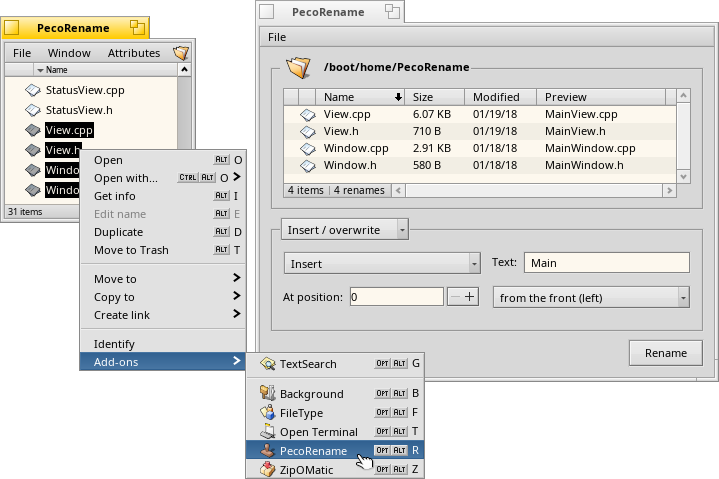Click the file icon of Window.h in PecoRename list
The height and width of the screenshot is (479, 719).
(x=308, y=165)
